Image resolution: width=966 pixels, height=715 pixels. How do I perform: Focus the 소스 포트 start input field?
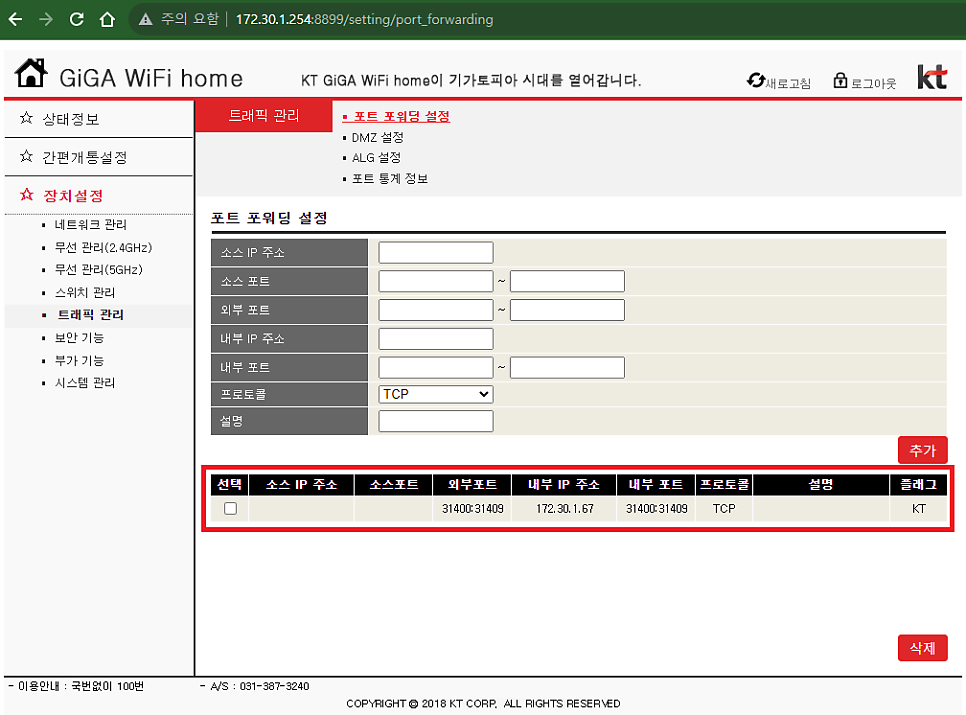(x=436, y=281)
